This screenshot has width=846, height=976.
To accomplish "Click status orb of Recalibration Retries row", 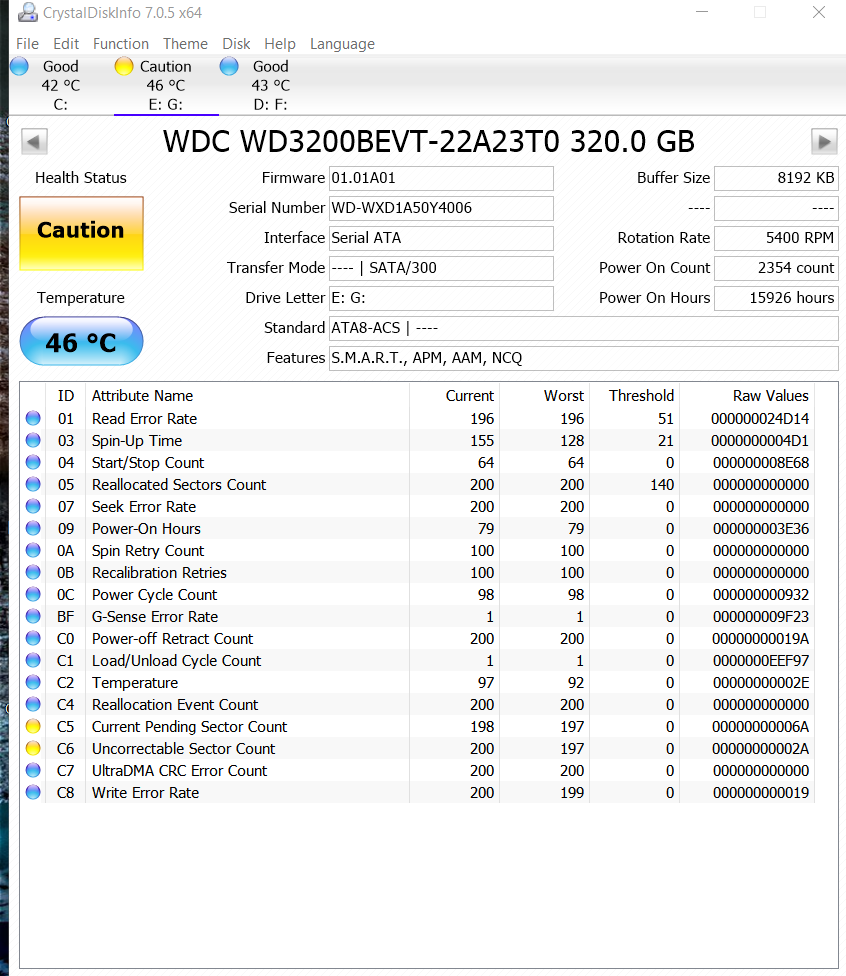I will click(x=33, y=573).
